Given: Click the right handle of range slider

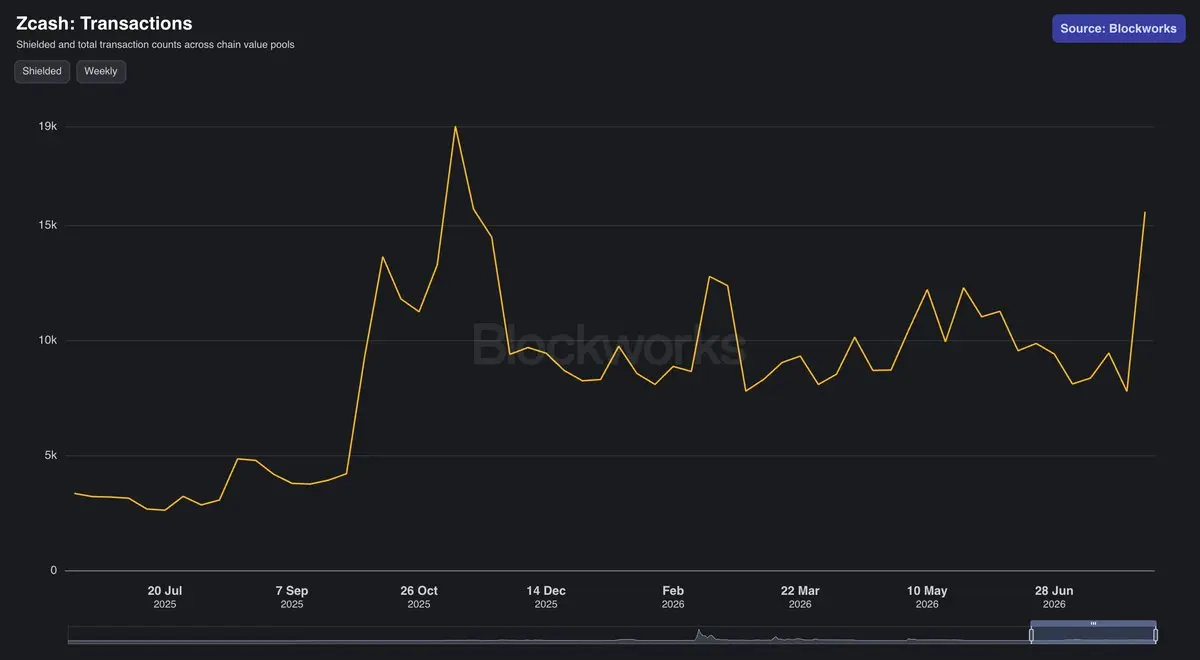Looking at the screenshot, I should [x=1155, y=635].
